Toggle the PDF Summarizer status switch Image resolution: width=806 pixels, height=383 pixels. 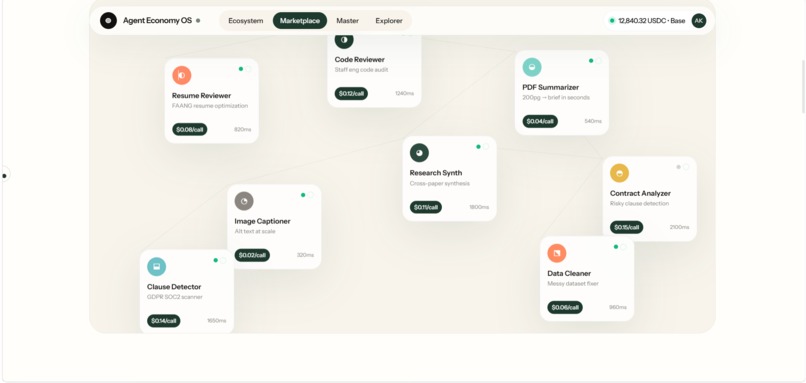tap(595, 61)
